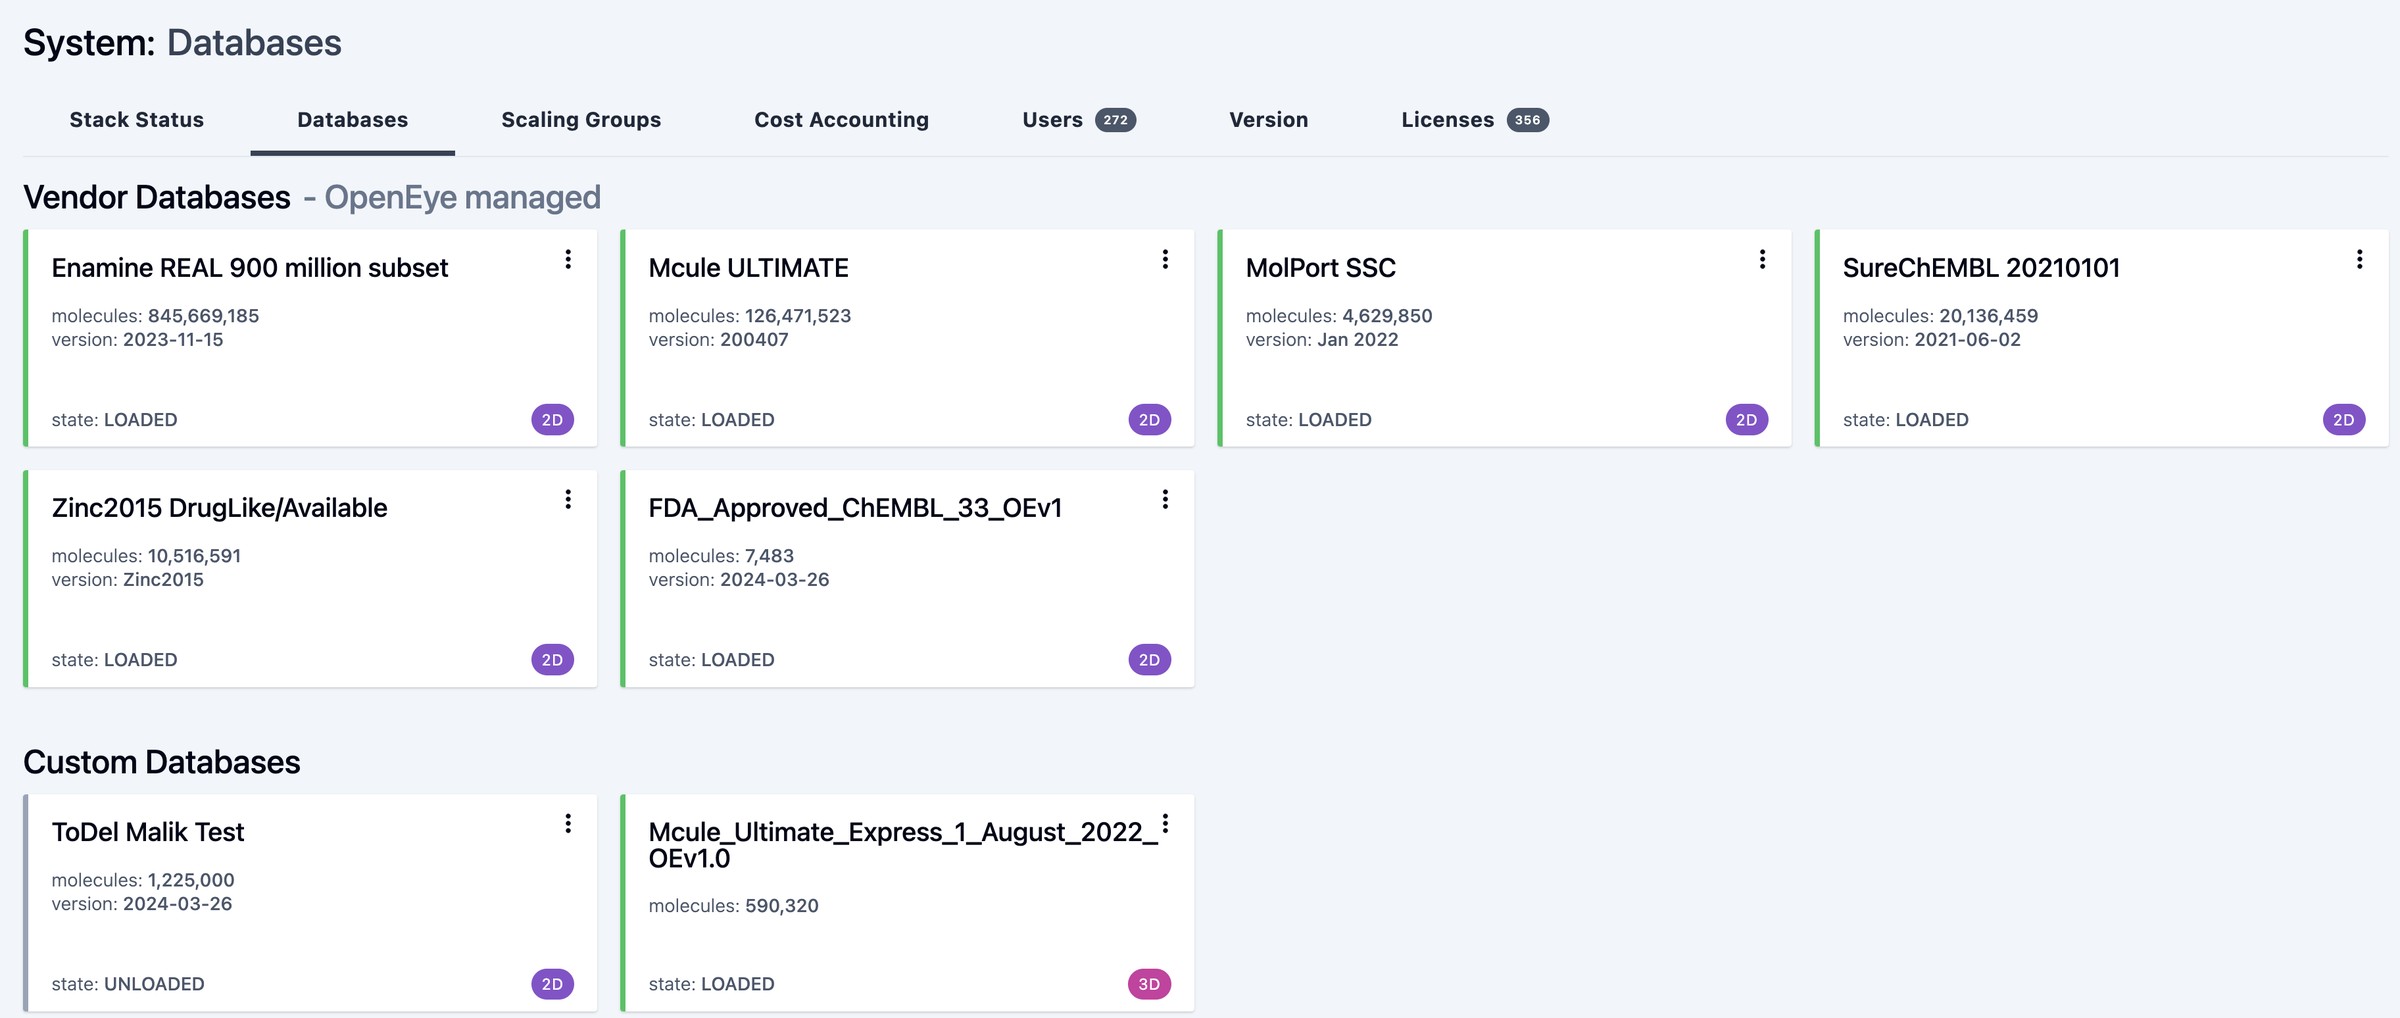Open the MolPort SSC kebab menu
This screenshot has width=2400, height=1018.
[1762, 260]
